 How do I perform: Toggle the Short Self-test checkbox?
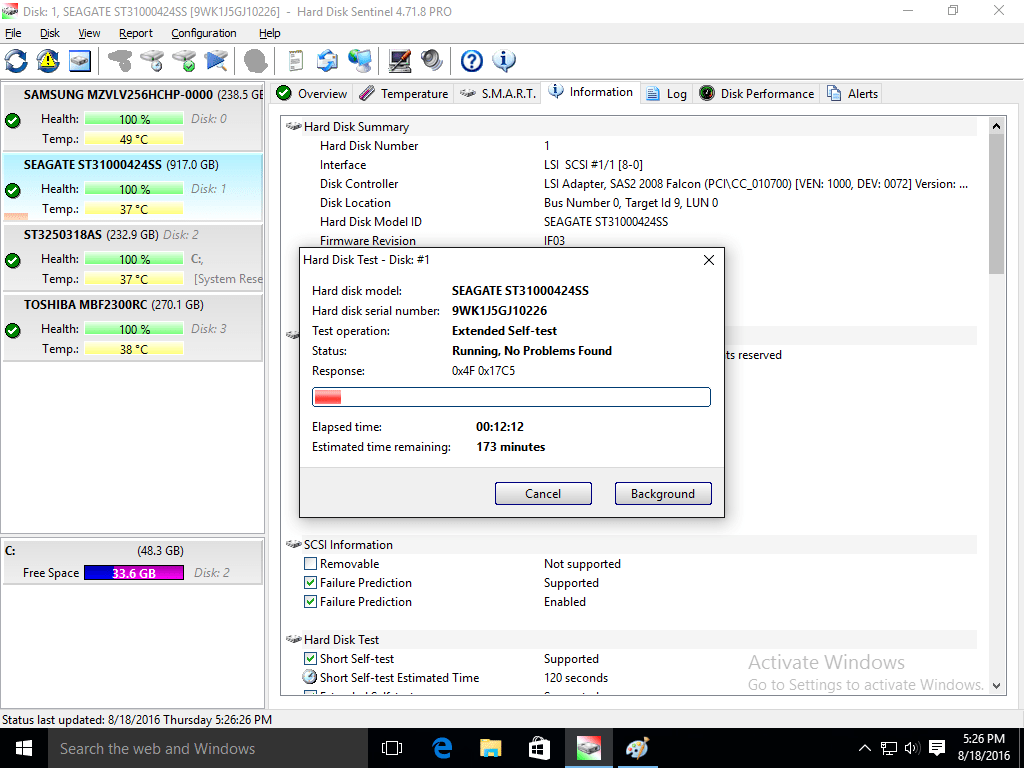click(x=311, y=658)
